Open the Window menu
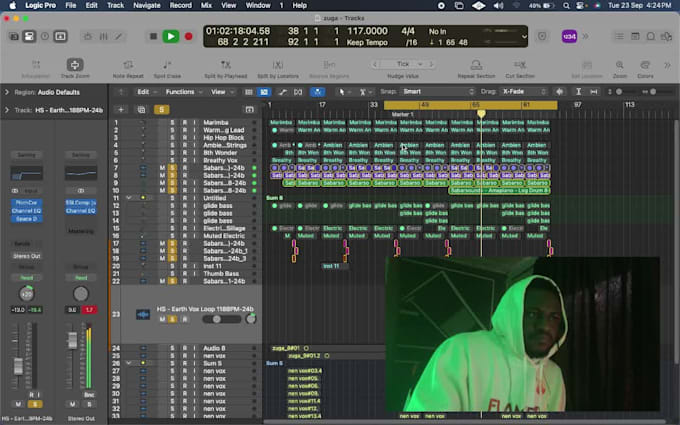 (258, 6)
